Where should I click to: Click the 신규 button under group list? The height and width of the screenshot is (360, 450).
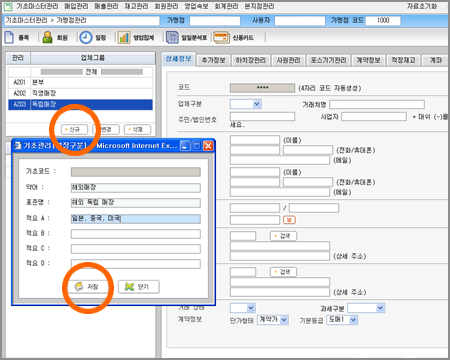point(74,129)
